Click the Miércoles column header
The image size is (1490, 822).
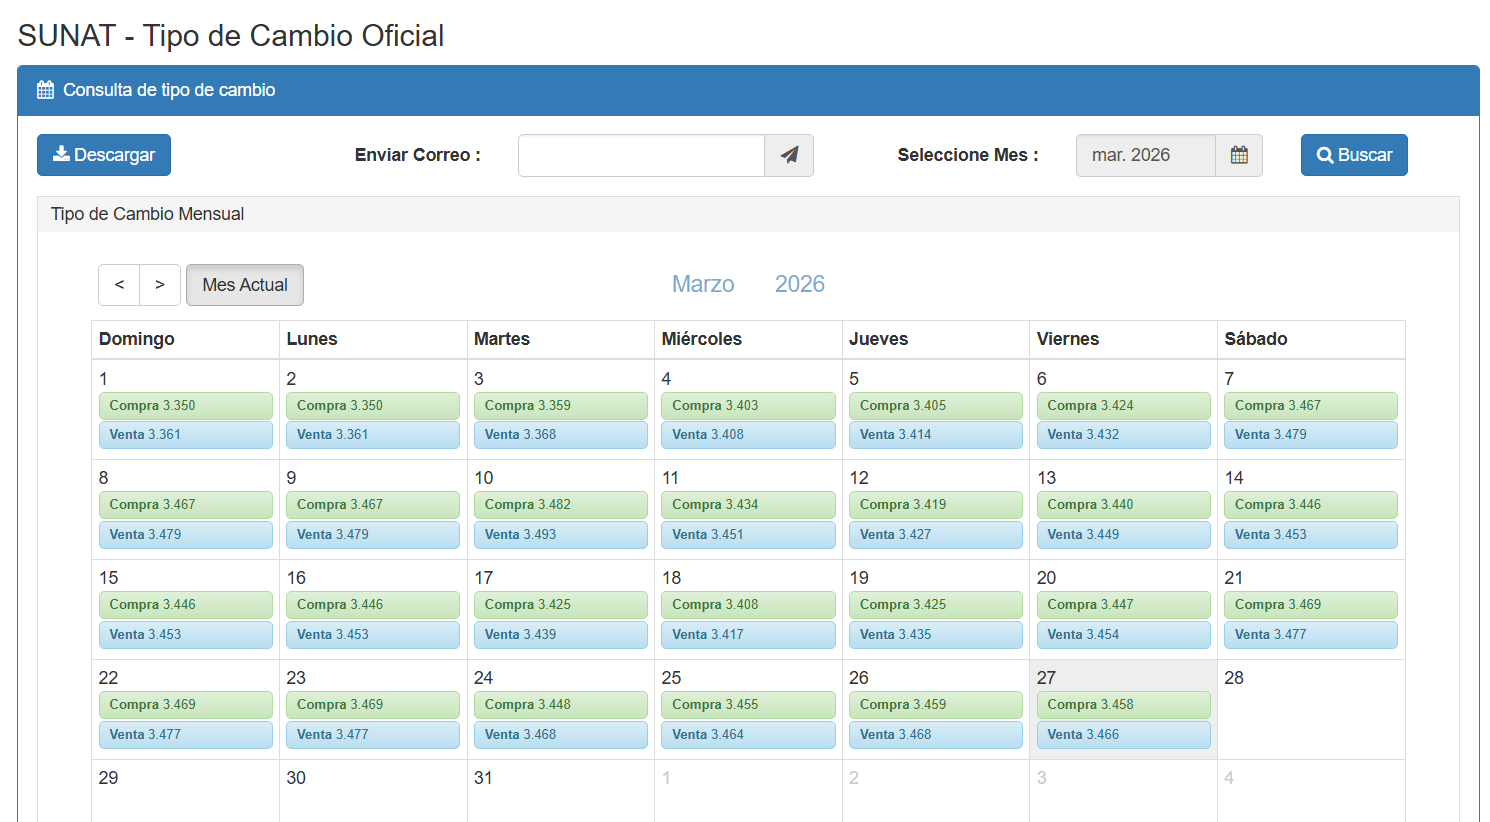702,339
